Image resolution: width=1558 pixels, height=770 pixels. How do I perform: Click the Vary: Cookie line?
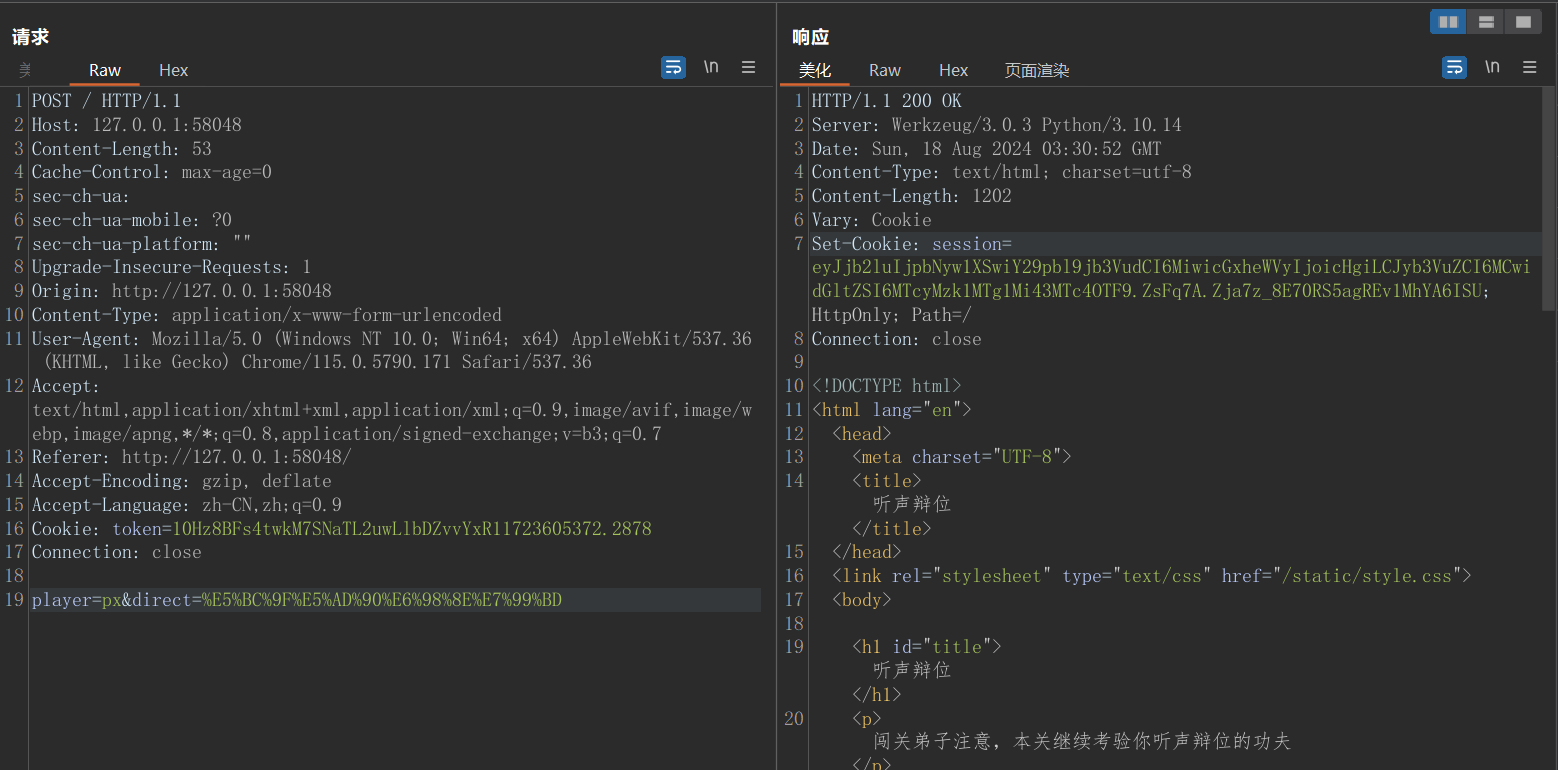[871, 220]
